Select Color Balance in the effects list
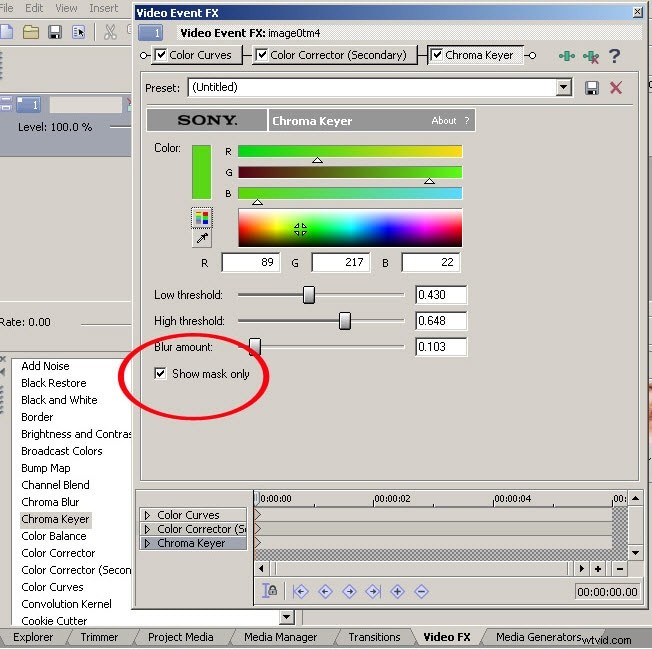 [x=54, y=536]
